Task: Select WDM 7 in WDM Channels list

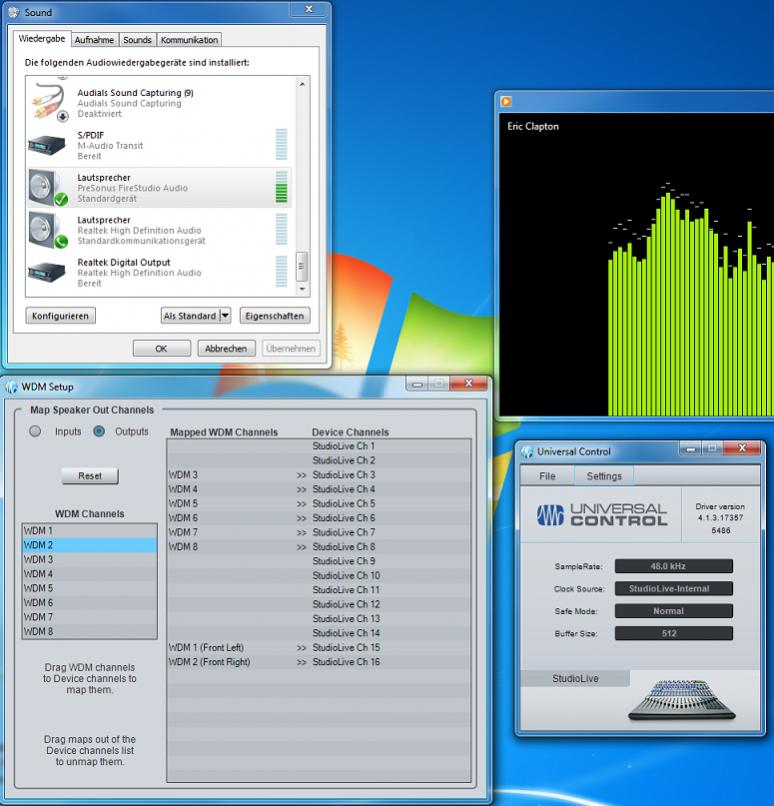Action: tap(90, 617)
